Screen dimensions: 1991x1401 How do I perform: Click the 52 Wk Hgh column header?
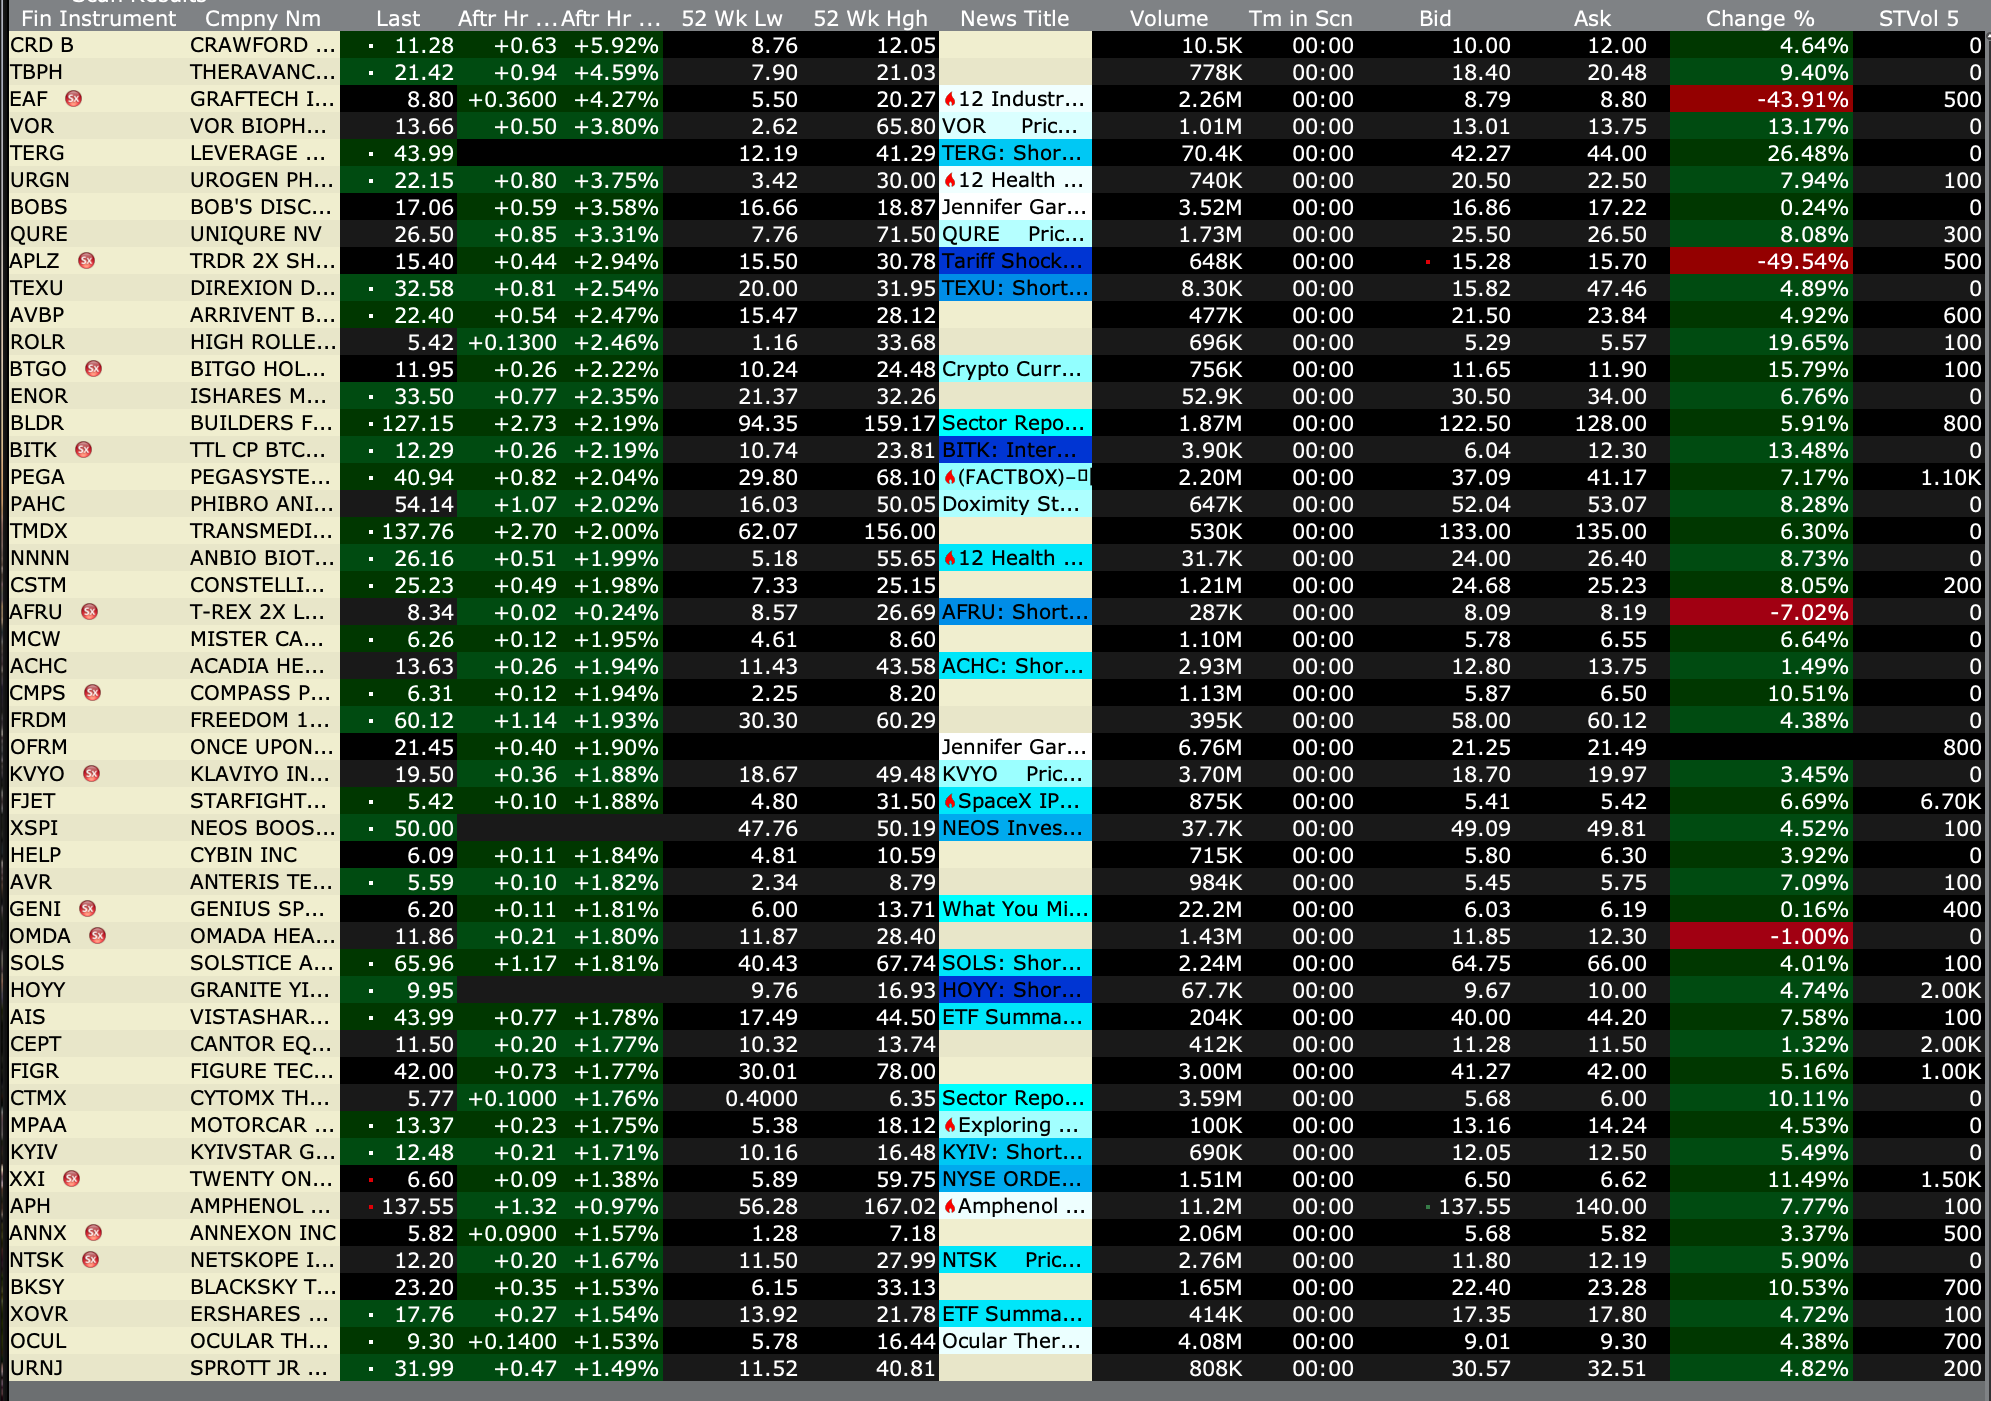[869, 18]
